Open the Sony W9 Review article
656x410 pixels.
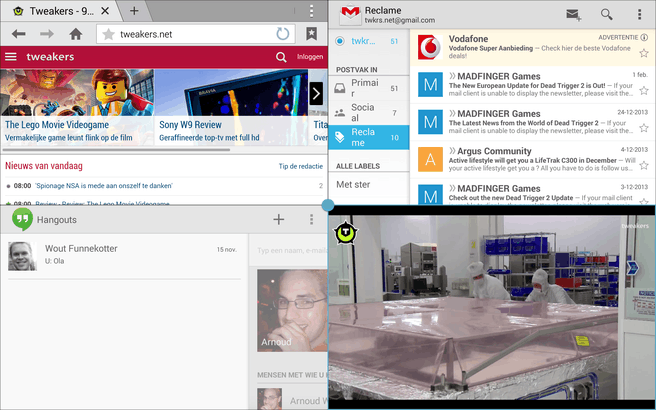(231, 107)
